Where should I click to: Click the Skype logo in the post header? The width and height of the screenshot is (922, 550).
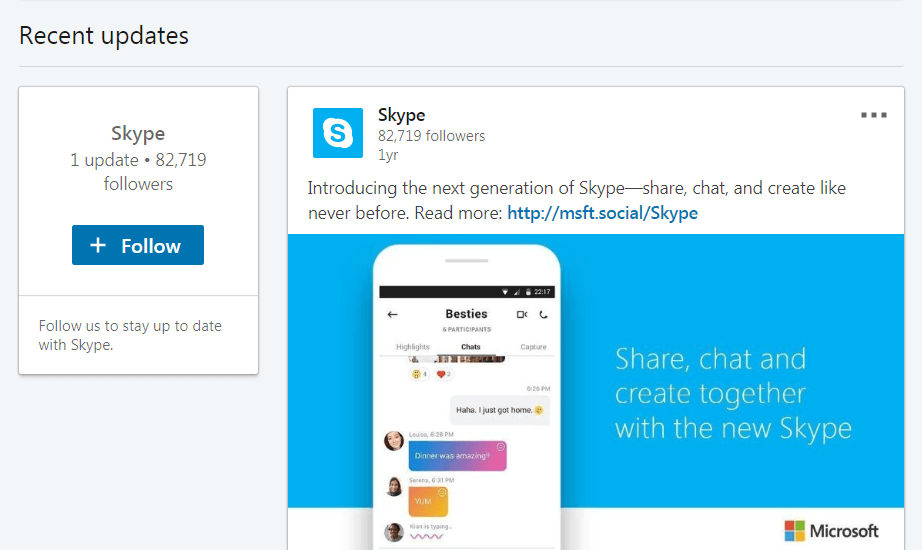coord(338,133)
